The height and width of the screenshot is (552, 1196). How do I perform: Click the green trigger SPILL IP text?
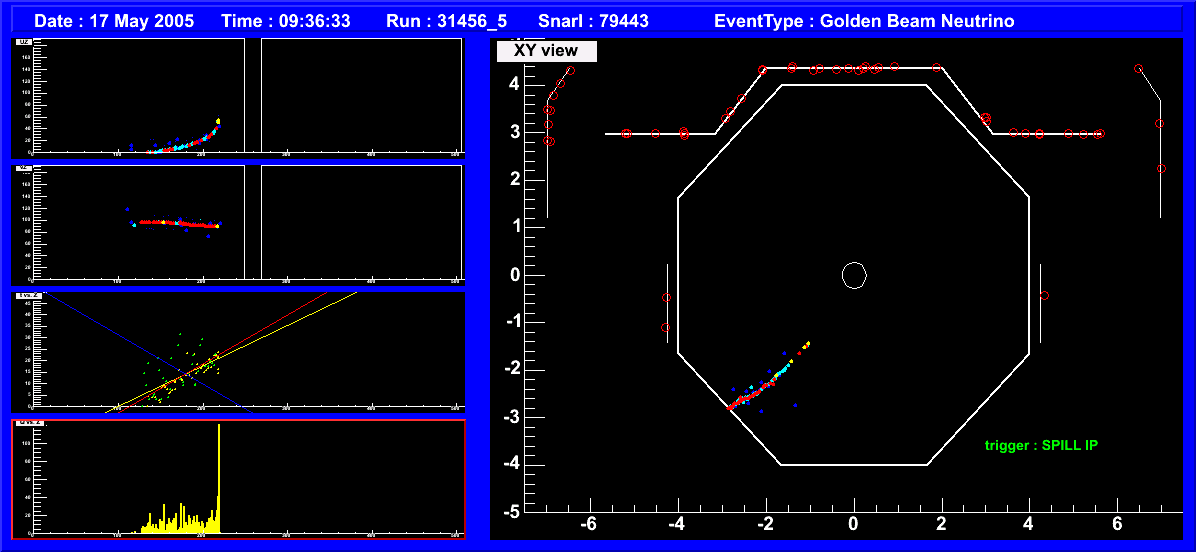tap(1040, 445)
